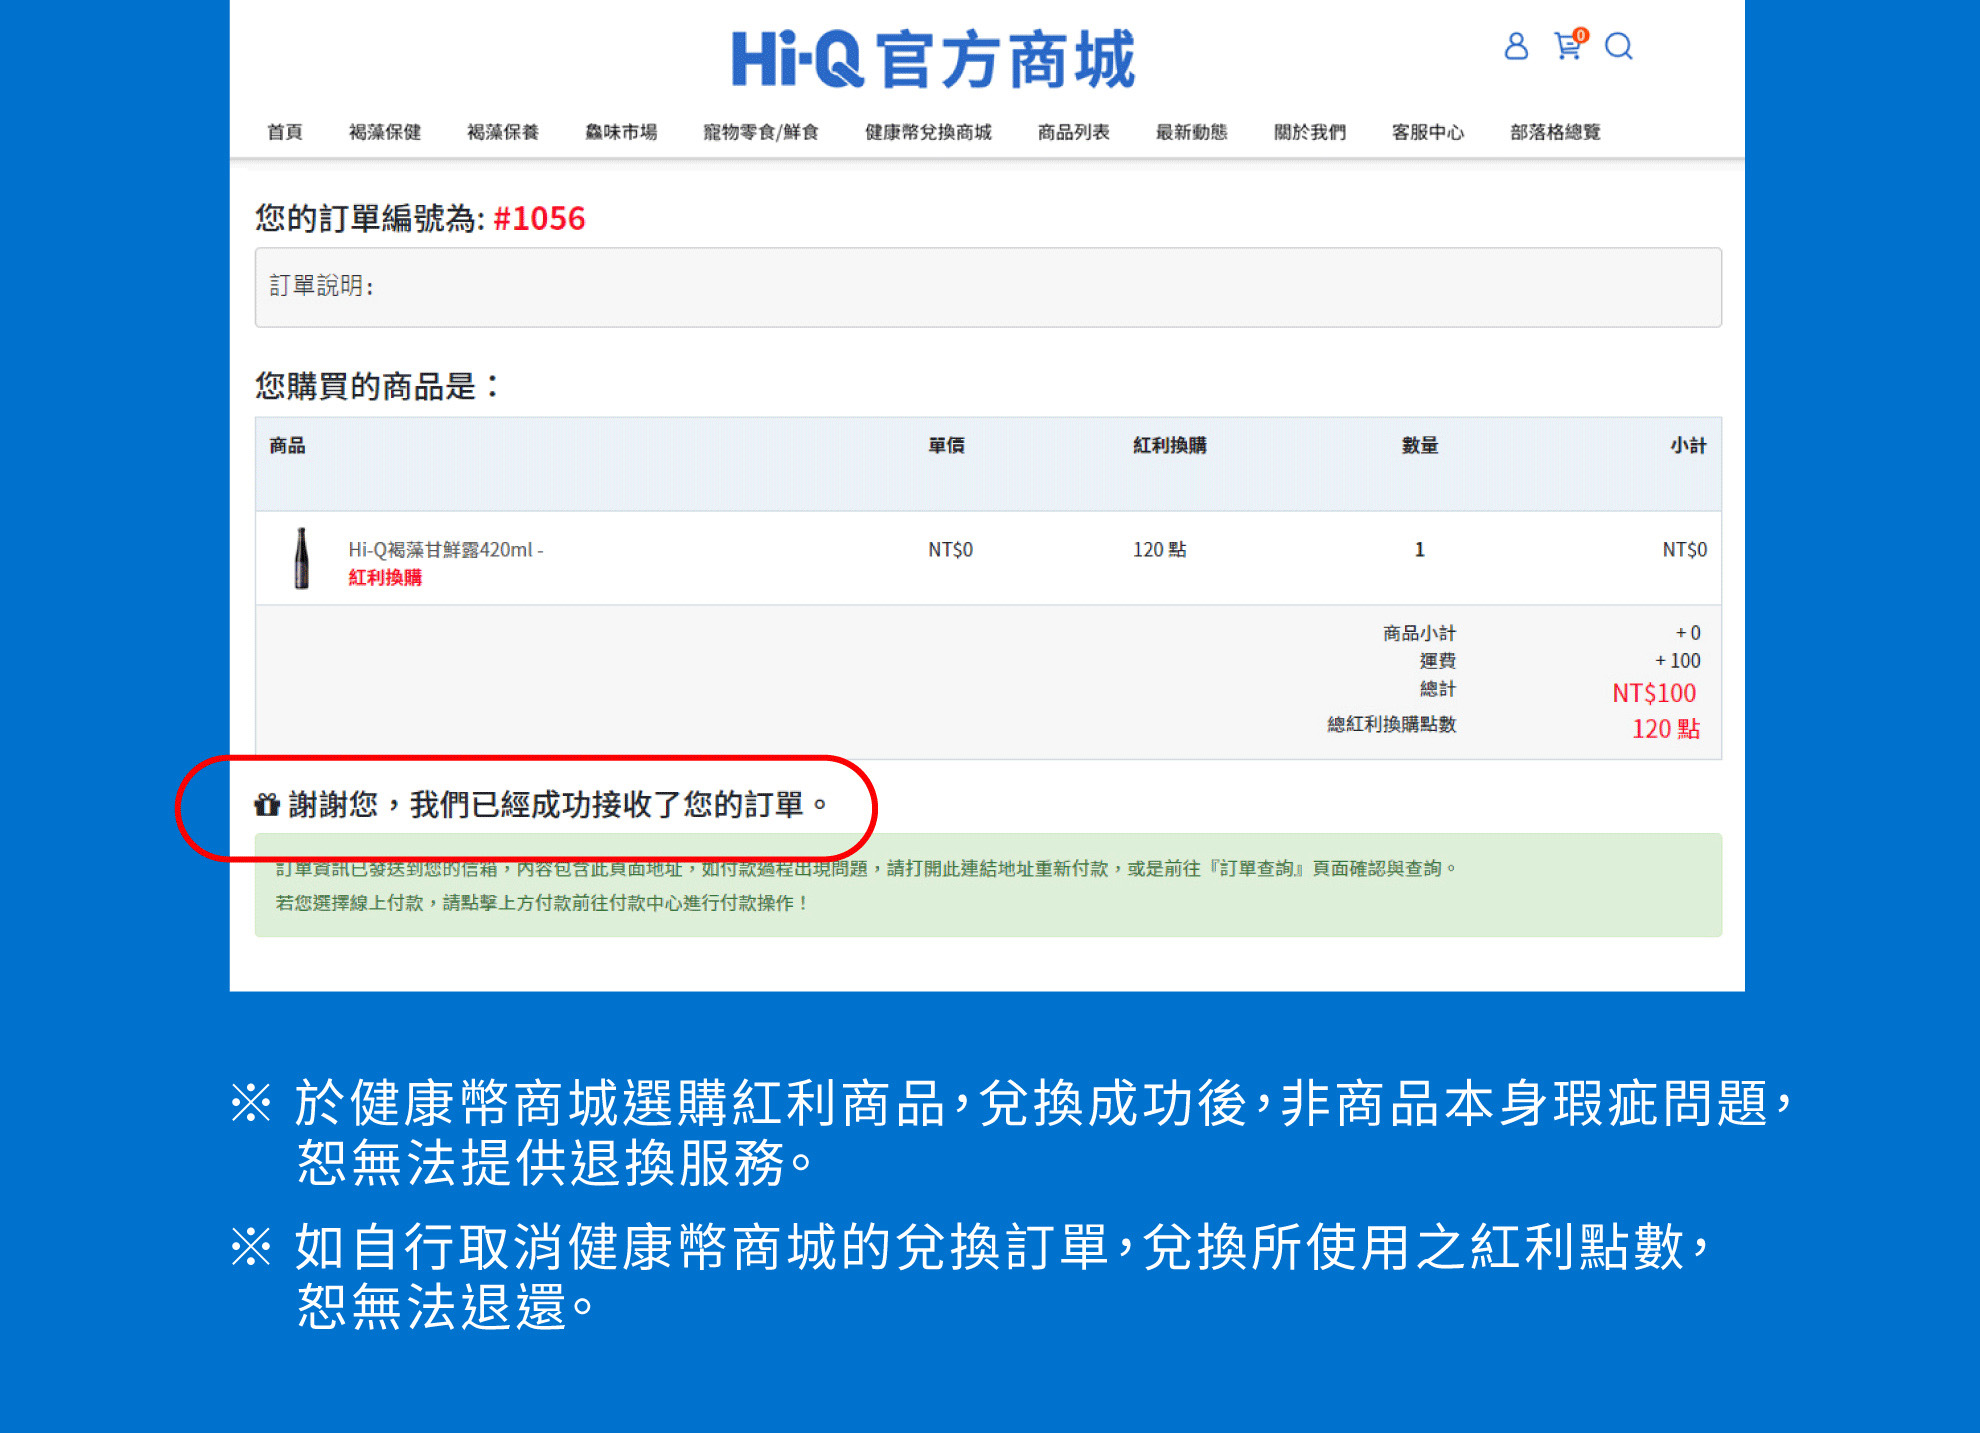Click the 小計 column header
Viewport: 1980px width, 1433px height.
point(1688,446)
